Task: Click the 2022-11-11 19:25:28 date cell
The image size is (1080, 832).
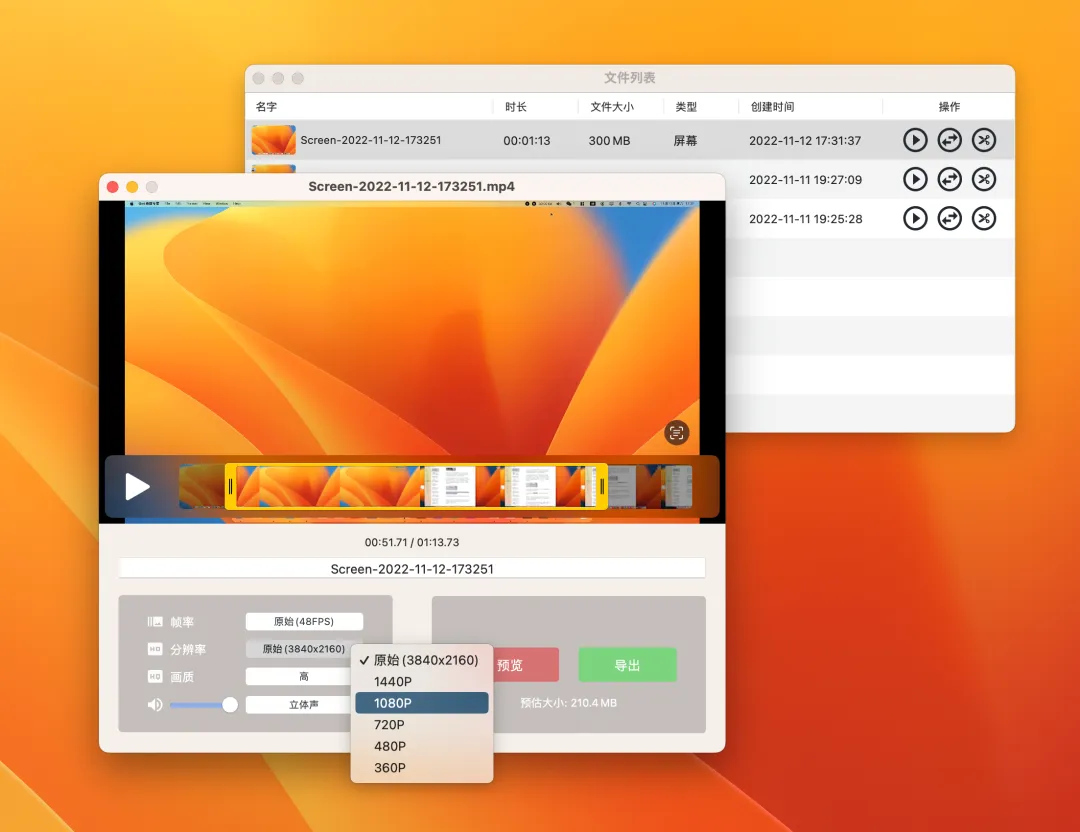Action: coord(805,219)
